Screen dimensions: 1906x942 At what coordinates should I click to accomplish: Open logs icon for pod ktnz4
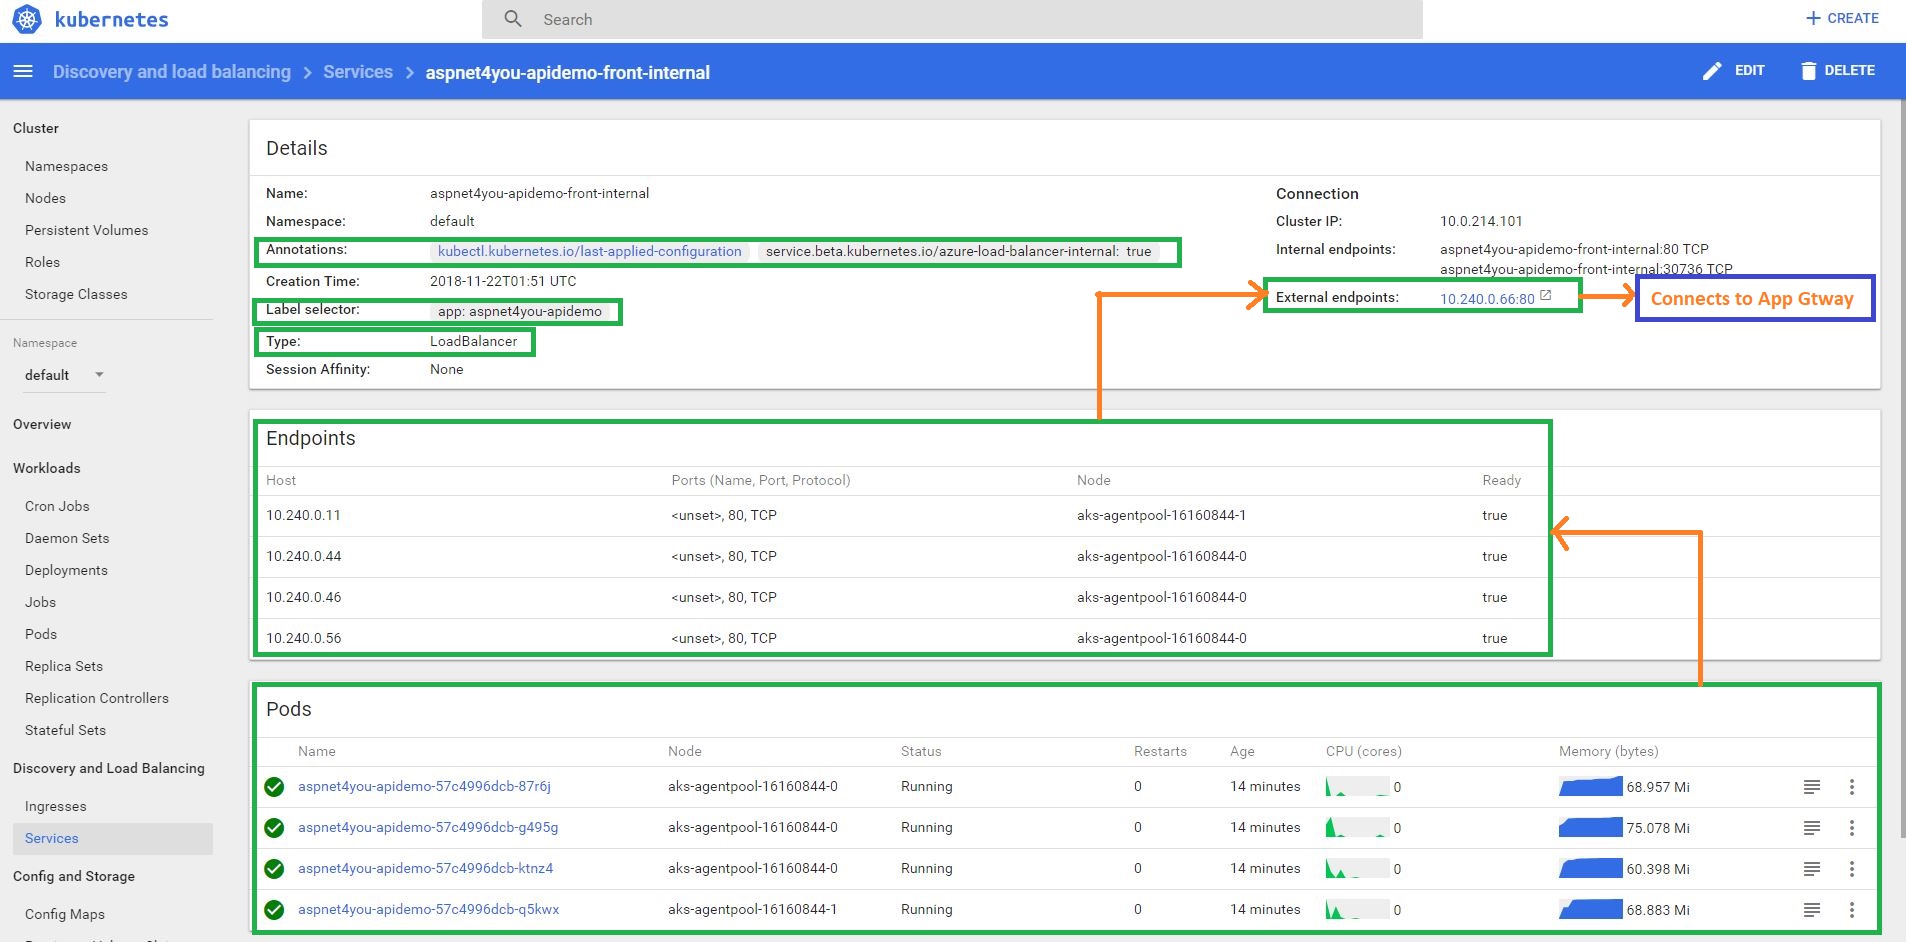(x=1812, y=869)
